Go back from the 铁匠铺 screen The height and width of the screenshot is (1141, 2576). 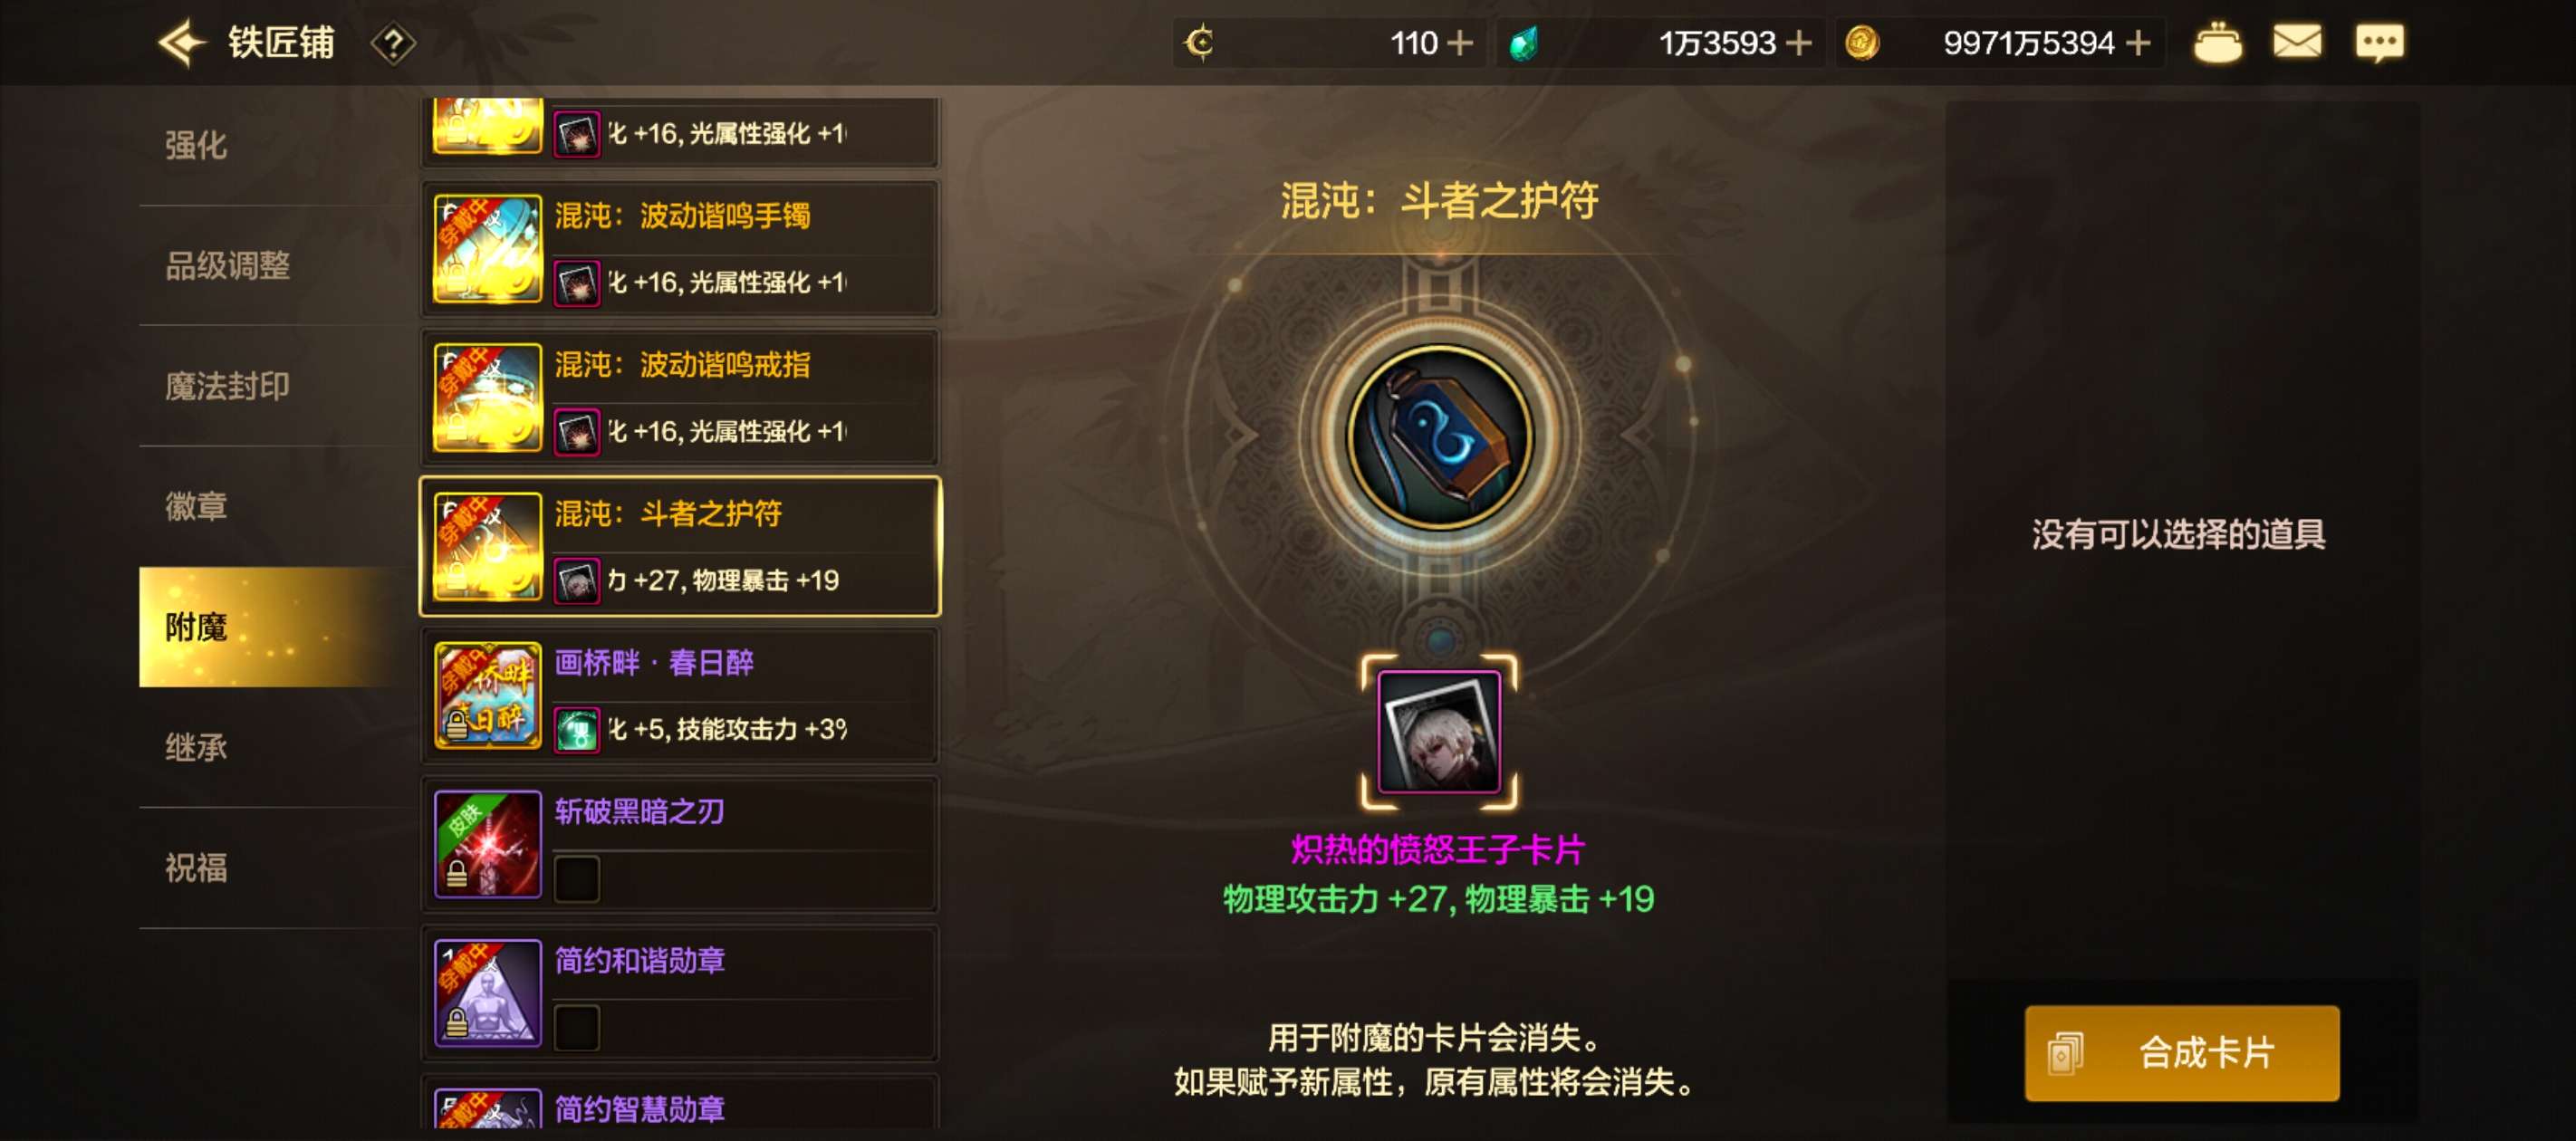pyautogui.click(x=182, y=43)
